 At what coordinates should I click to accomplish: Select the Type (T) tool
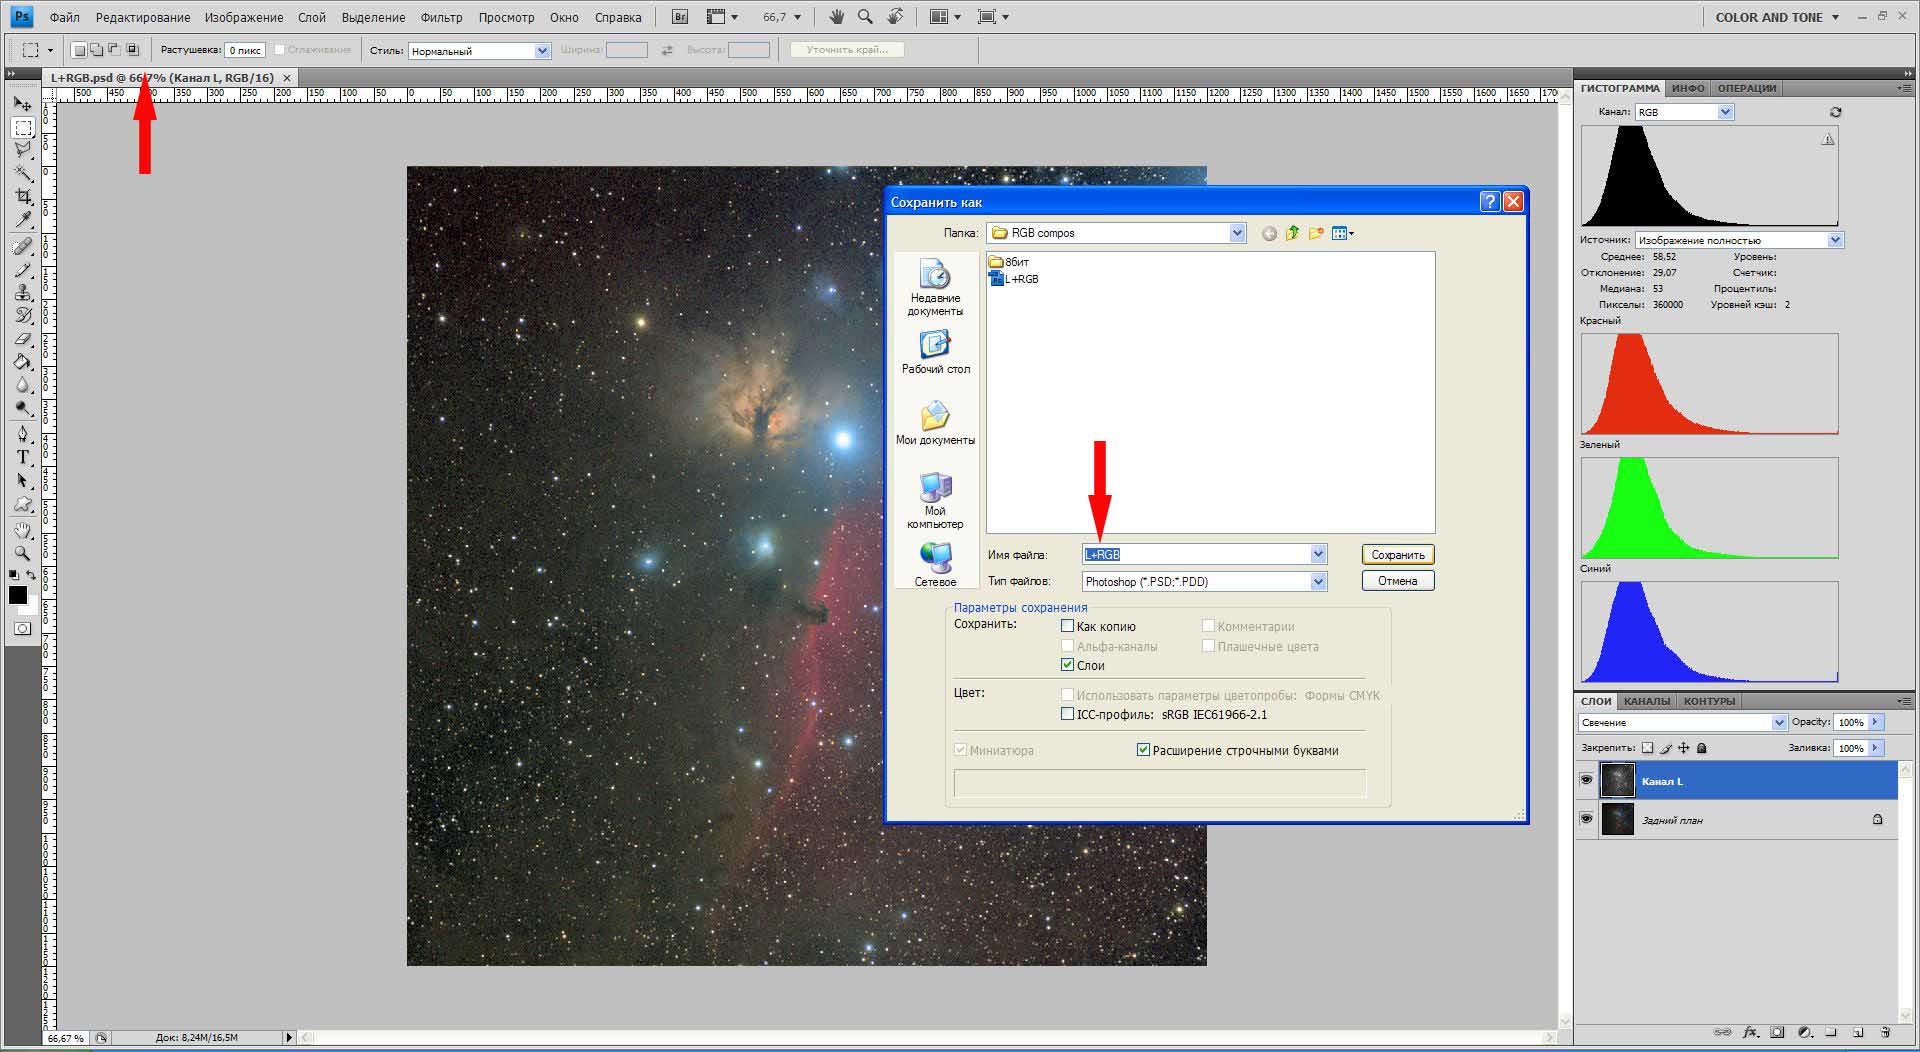tap(23, 457)
